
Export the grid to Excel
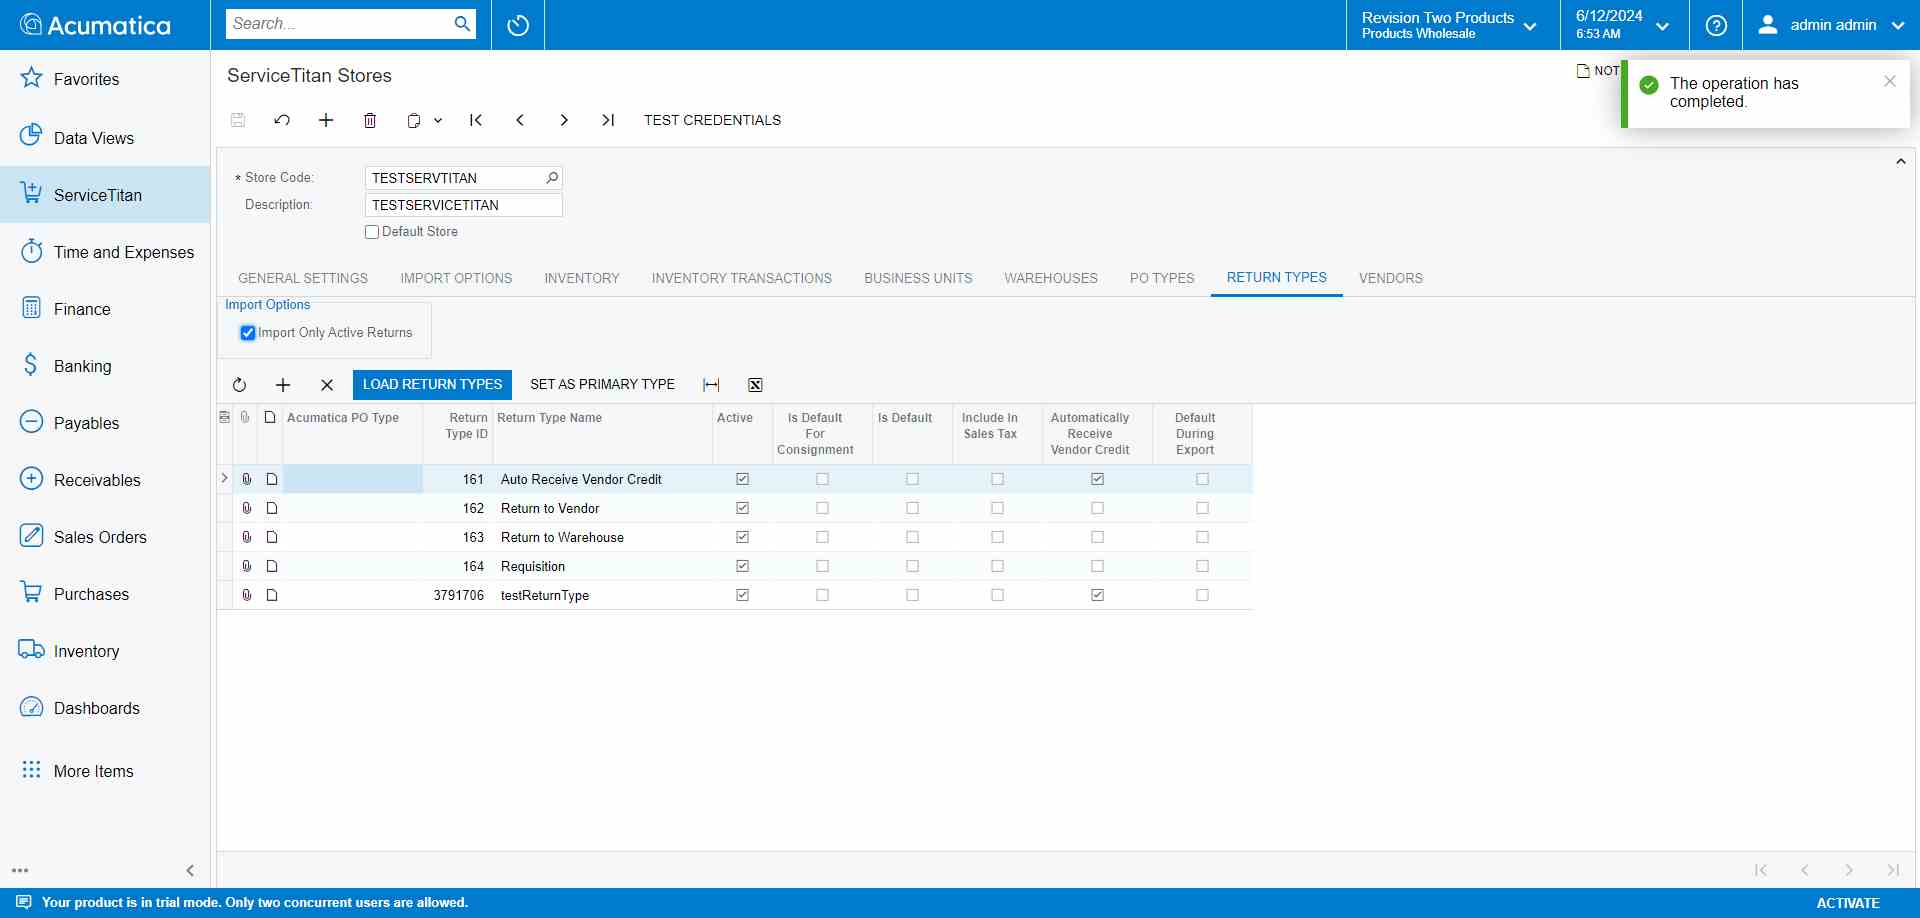pyautogui.click(x=755, y=385)
